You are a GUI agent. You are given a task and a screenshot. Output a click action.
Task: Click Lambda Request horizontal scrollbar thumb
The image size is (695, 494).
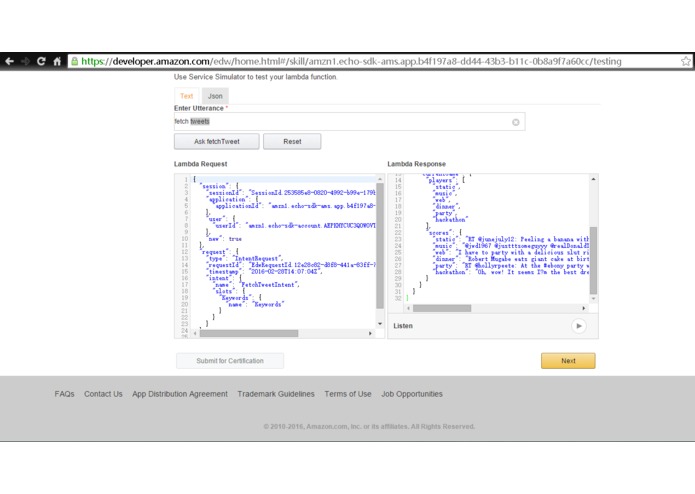pyautogui.click(x=249, y=333)
